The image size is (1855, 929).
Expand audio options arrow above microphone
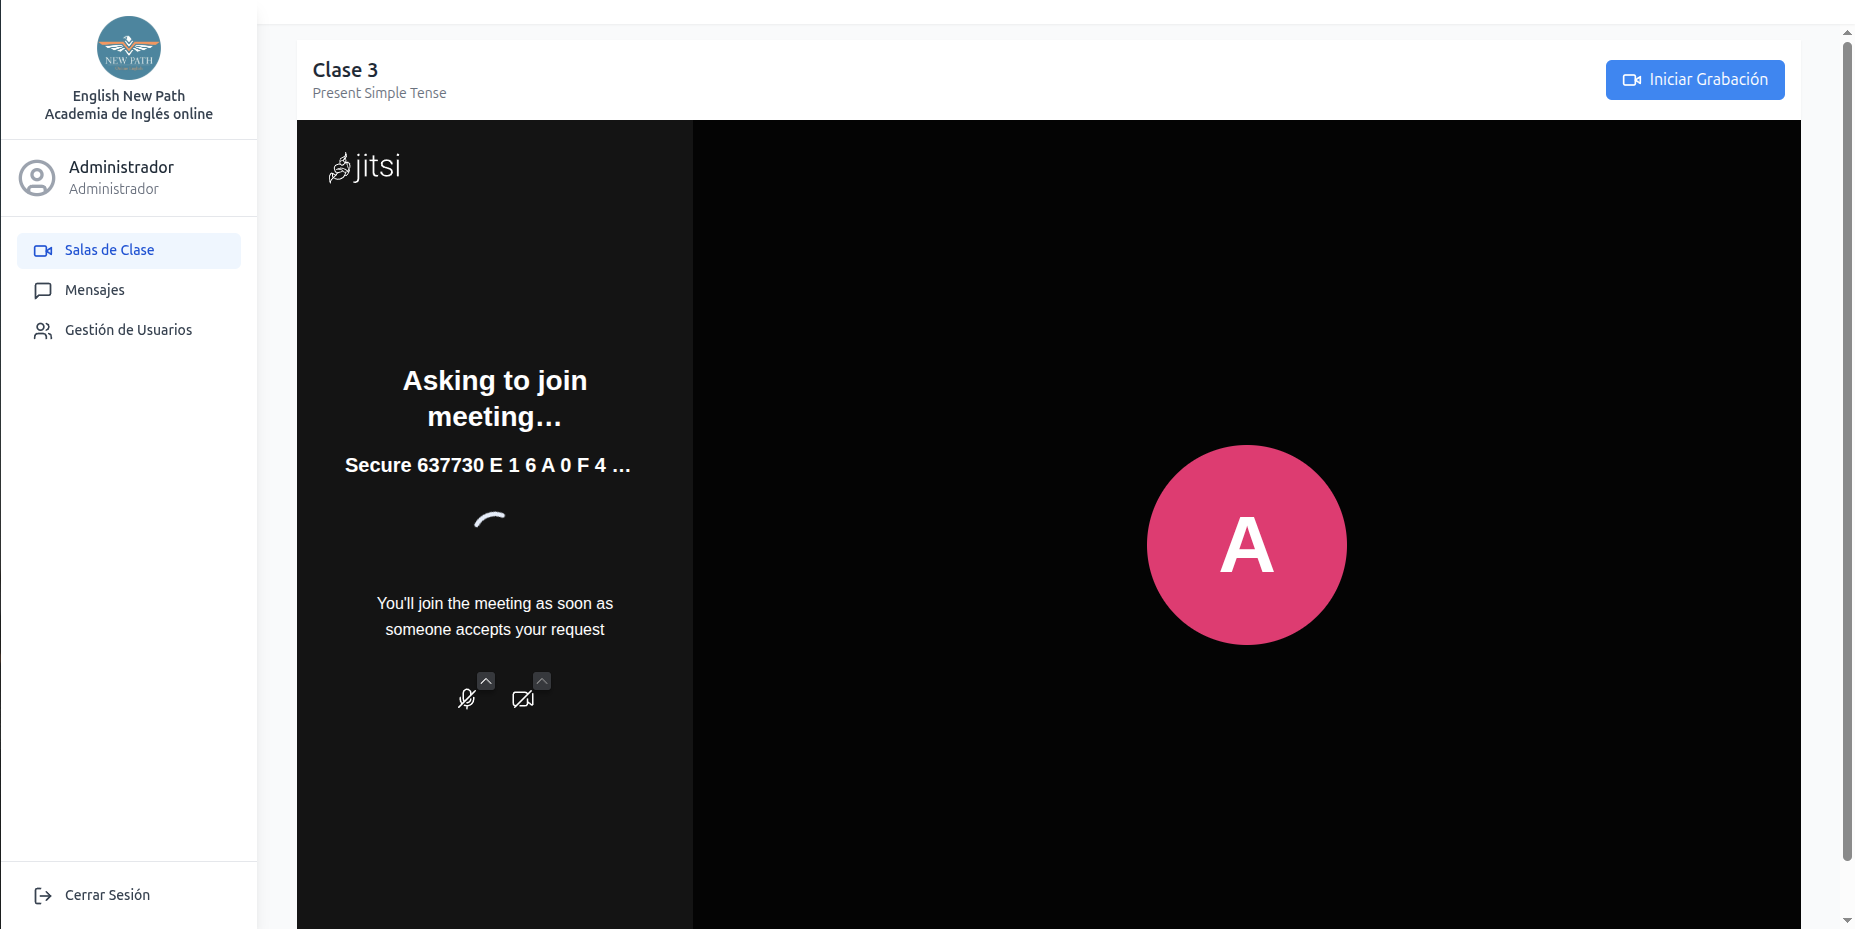click(486, 681)
